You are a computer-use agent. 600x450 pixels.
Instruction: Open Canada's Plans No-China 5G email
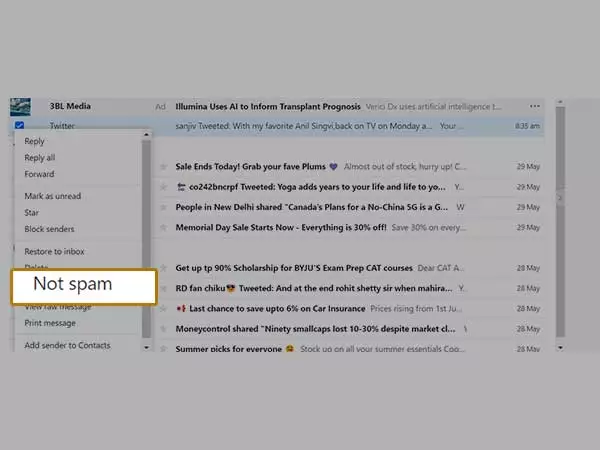pos(311,207)
